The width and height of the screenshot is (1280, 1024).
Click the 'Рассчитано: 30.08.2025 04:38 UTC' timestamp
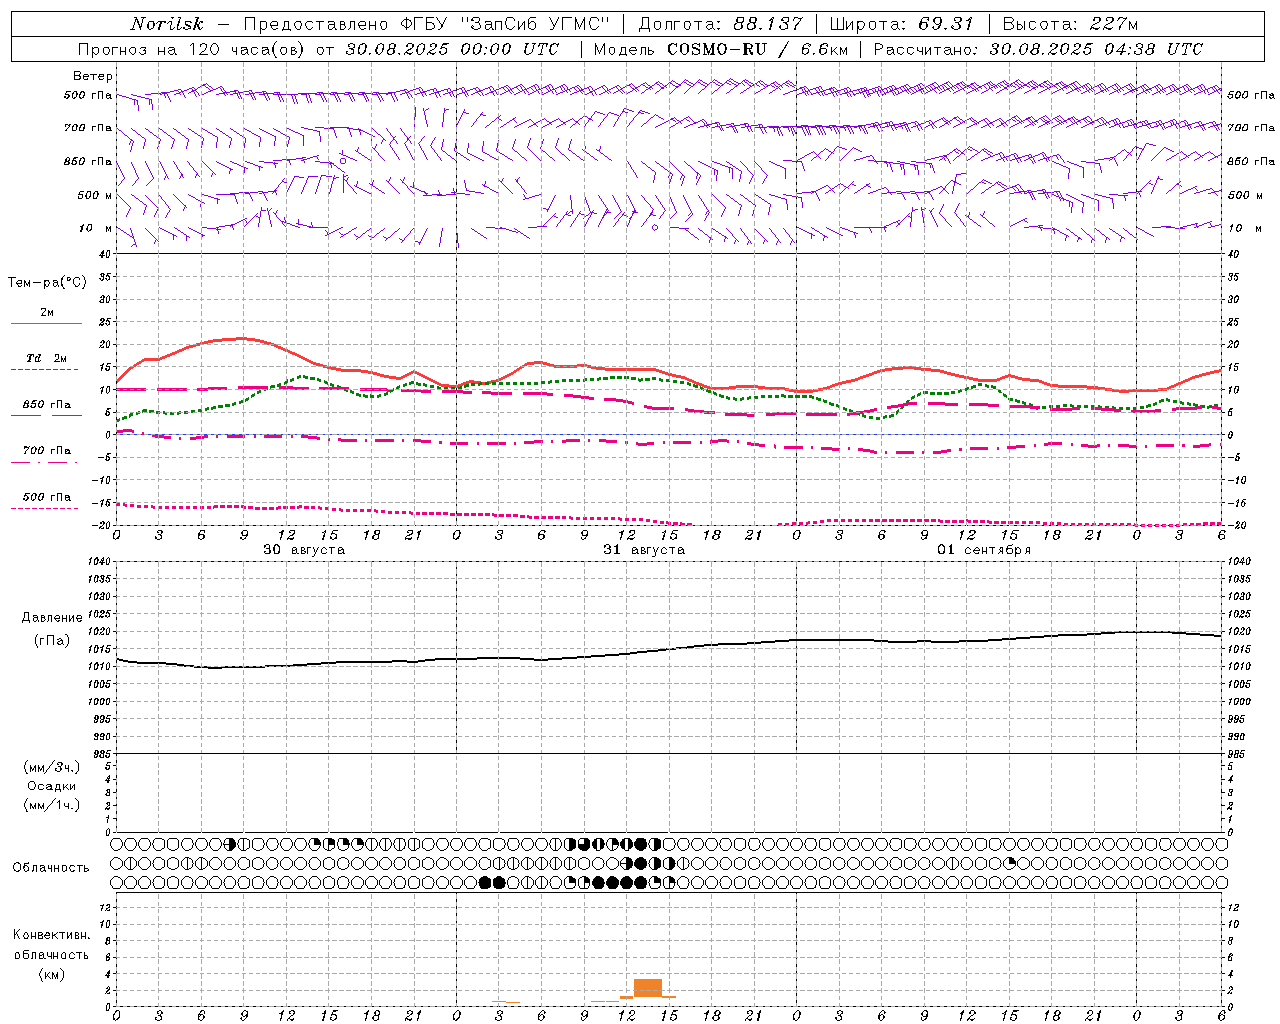[x=1038, y=49]
